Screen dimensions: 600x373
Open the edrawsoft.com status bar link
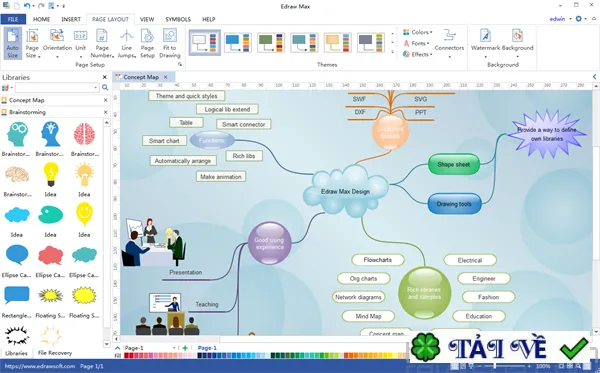(x=39, y=366)
